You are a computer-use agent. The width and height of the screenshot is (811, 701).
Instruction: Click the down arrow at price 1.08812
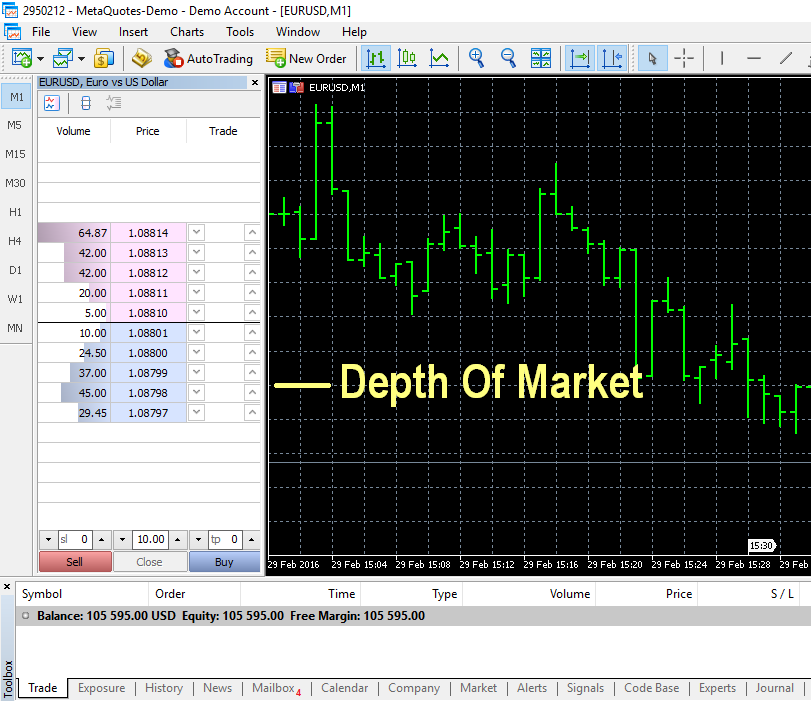[197, 272]
